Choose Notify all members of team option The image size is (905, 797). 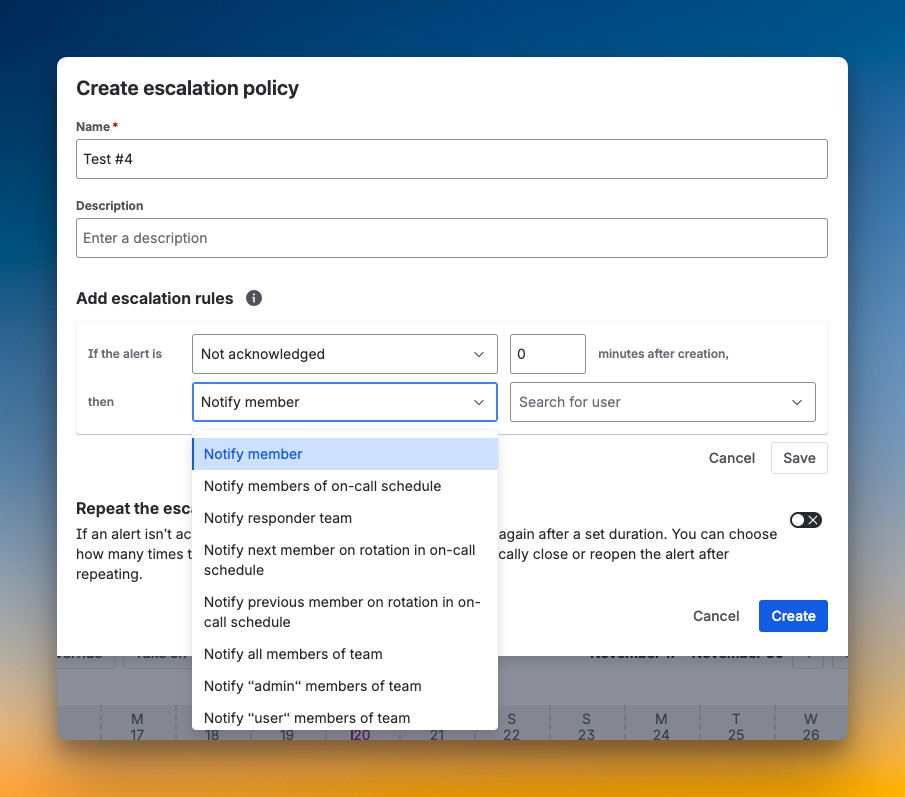tap(292, 654)
